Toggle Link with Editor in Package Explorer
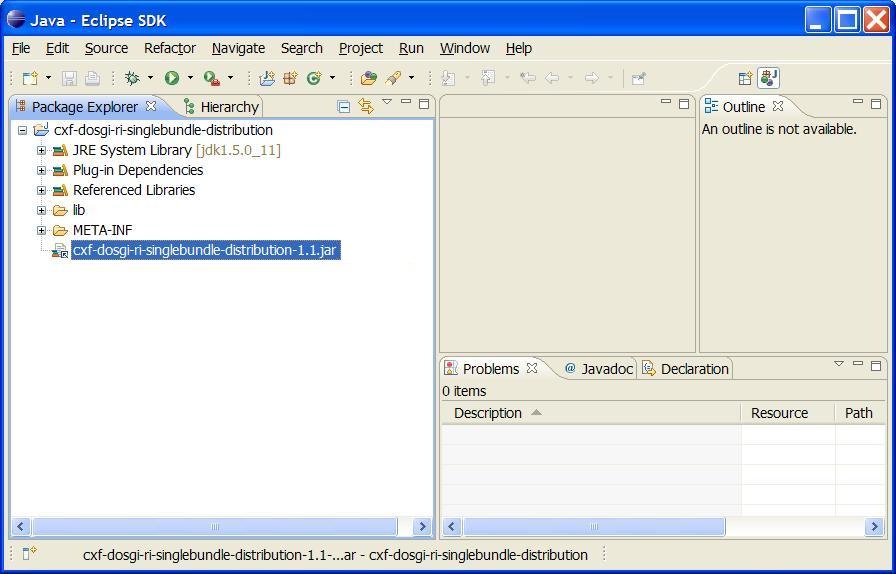896x574 pixels. point(365,107)
